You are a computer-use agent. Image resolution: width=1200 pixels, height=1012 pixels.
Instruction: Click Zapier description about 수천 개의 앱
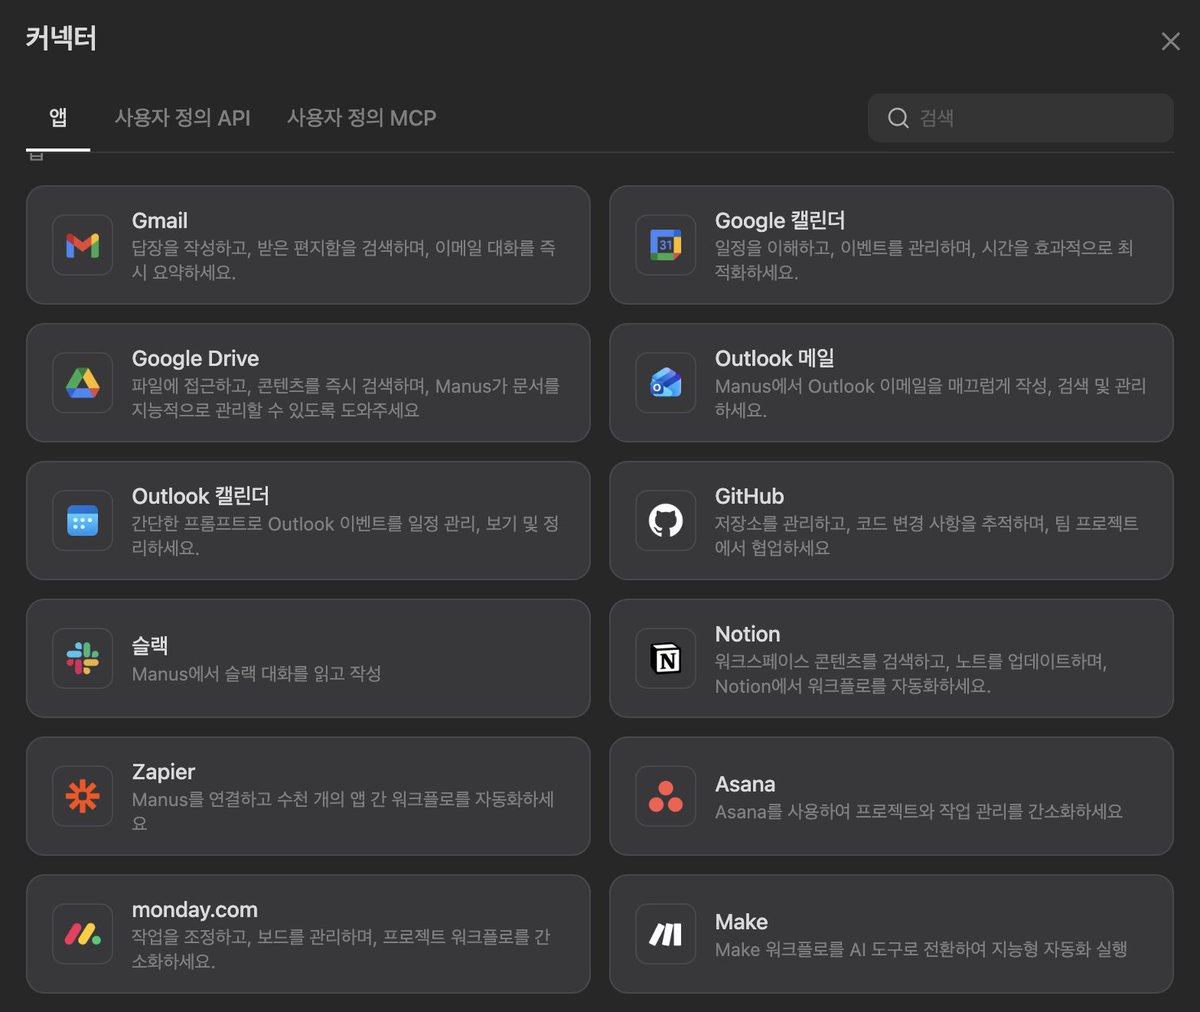pos(343,811)
